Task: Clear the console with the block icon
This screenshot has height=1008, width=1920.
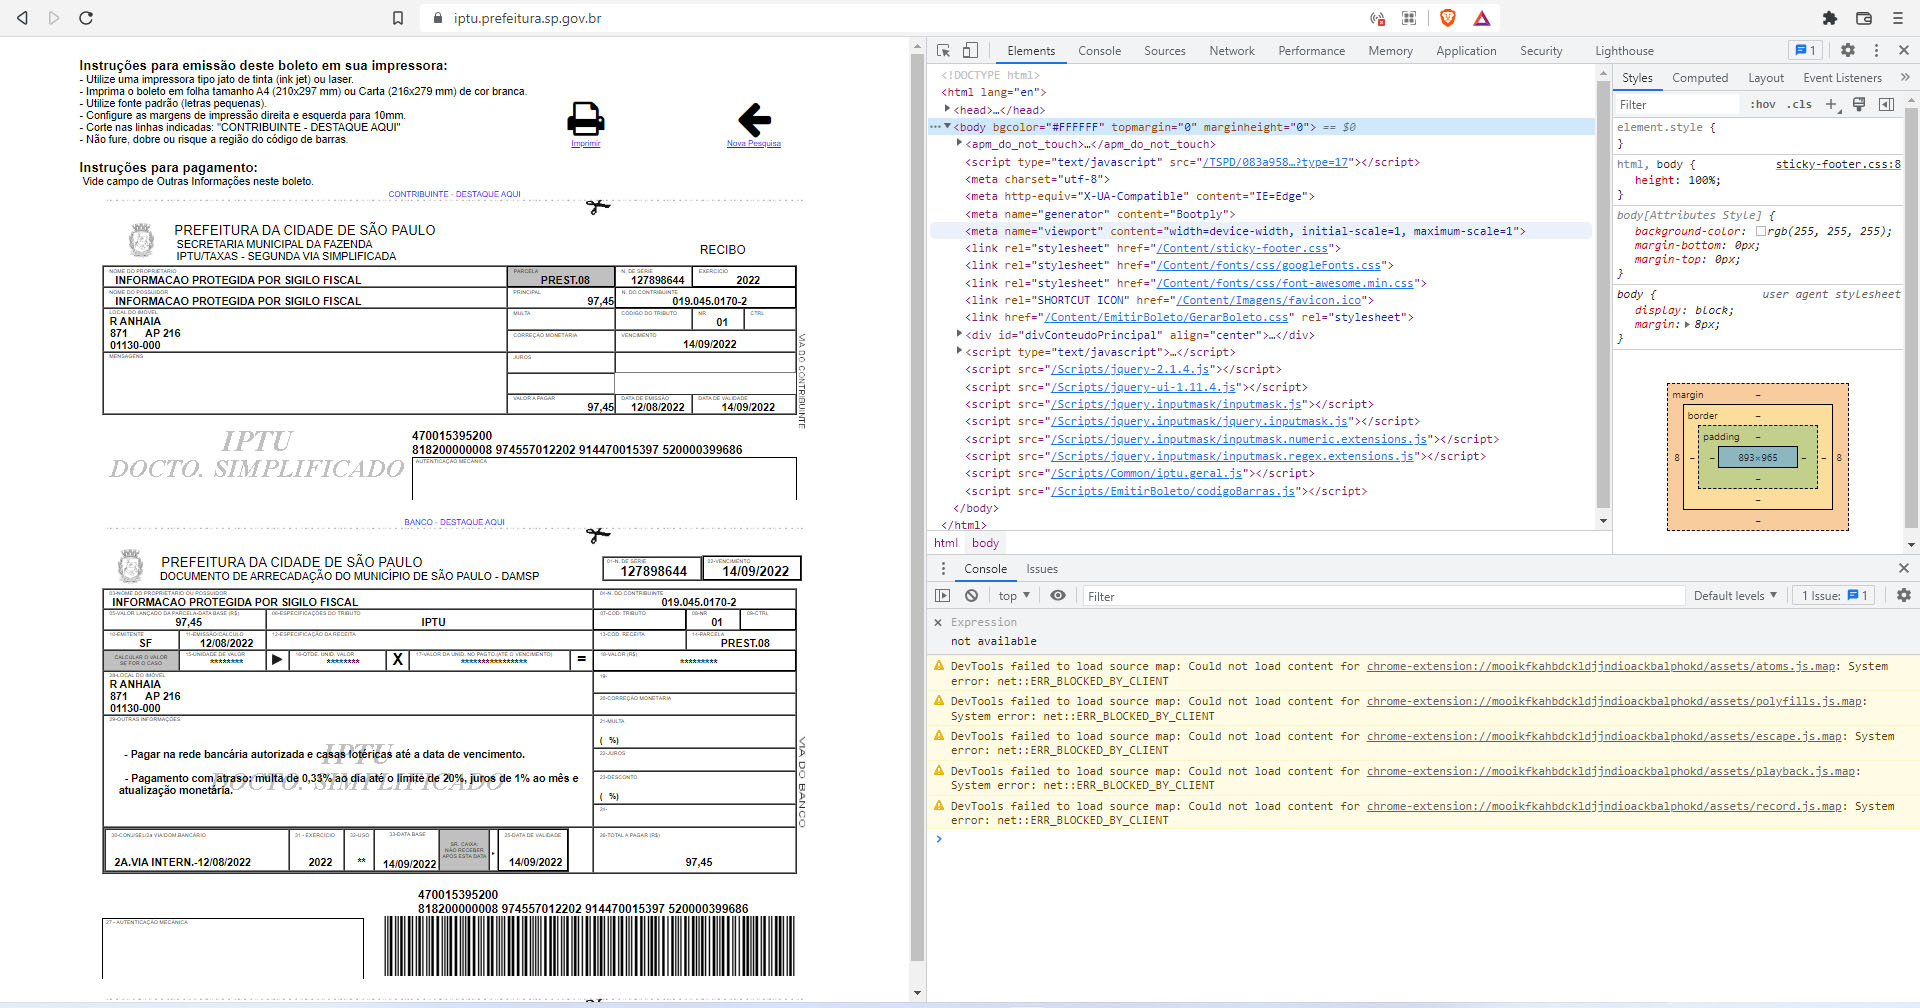Action: click(x=971, y=595)
